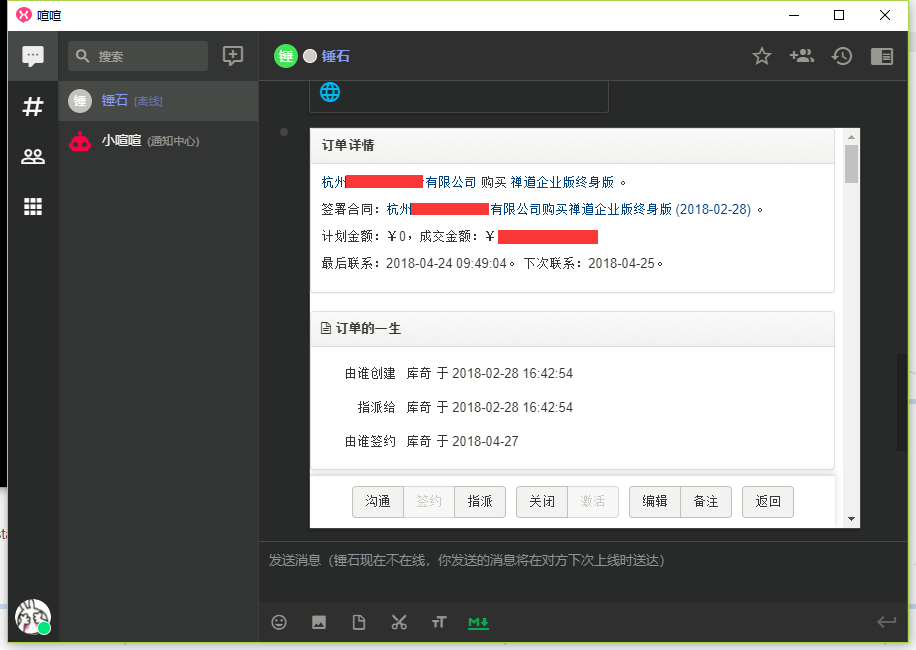The height and width of the screenshot is (650, 916).
Task: Click the 备注 button
Action: tap(706, 501)
